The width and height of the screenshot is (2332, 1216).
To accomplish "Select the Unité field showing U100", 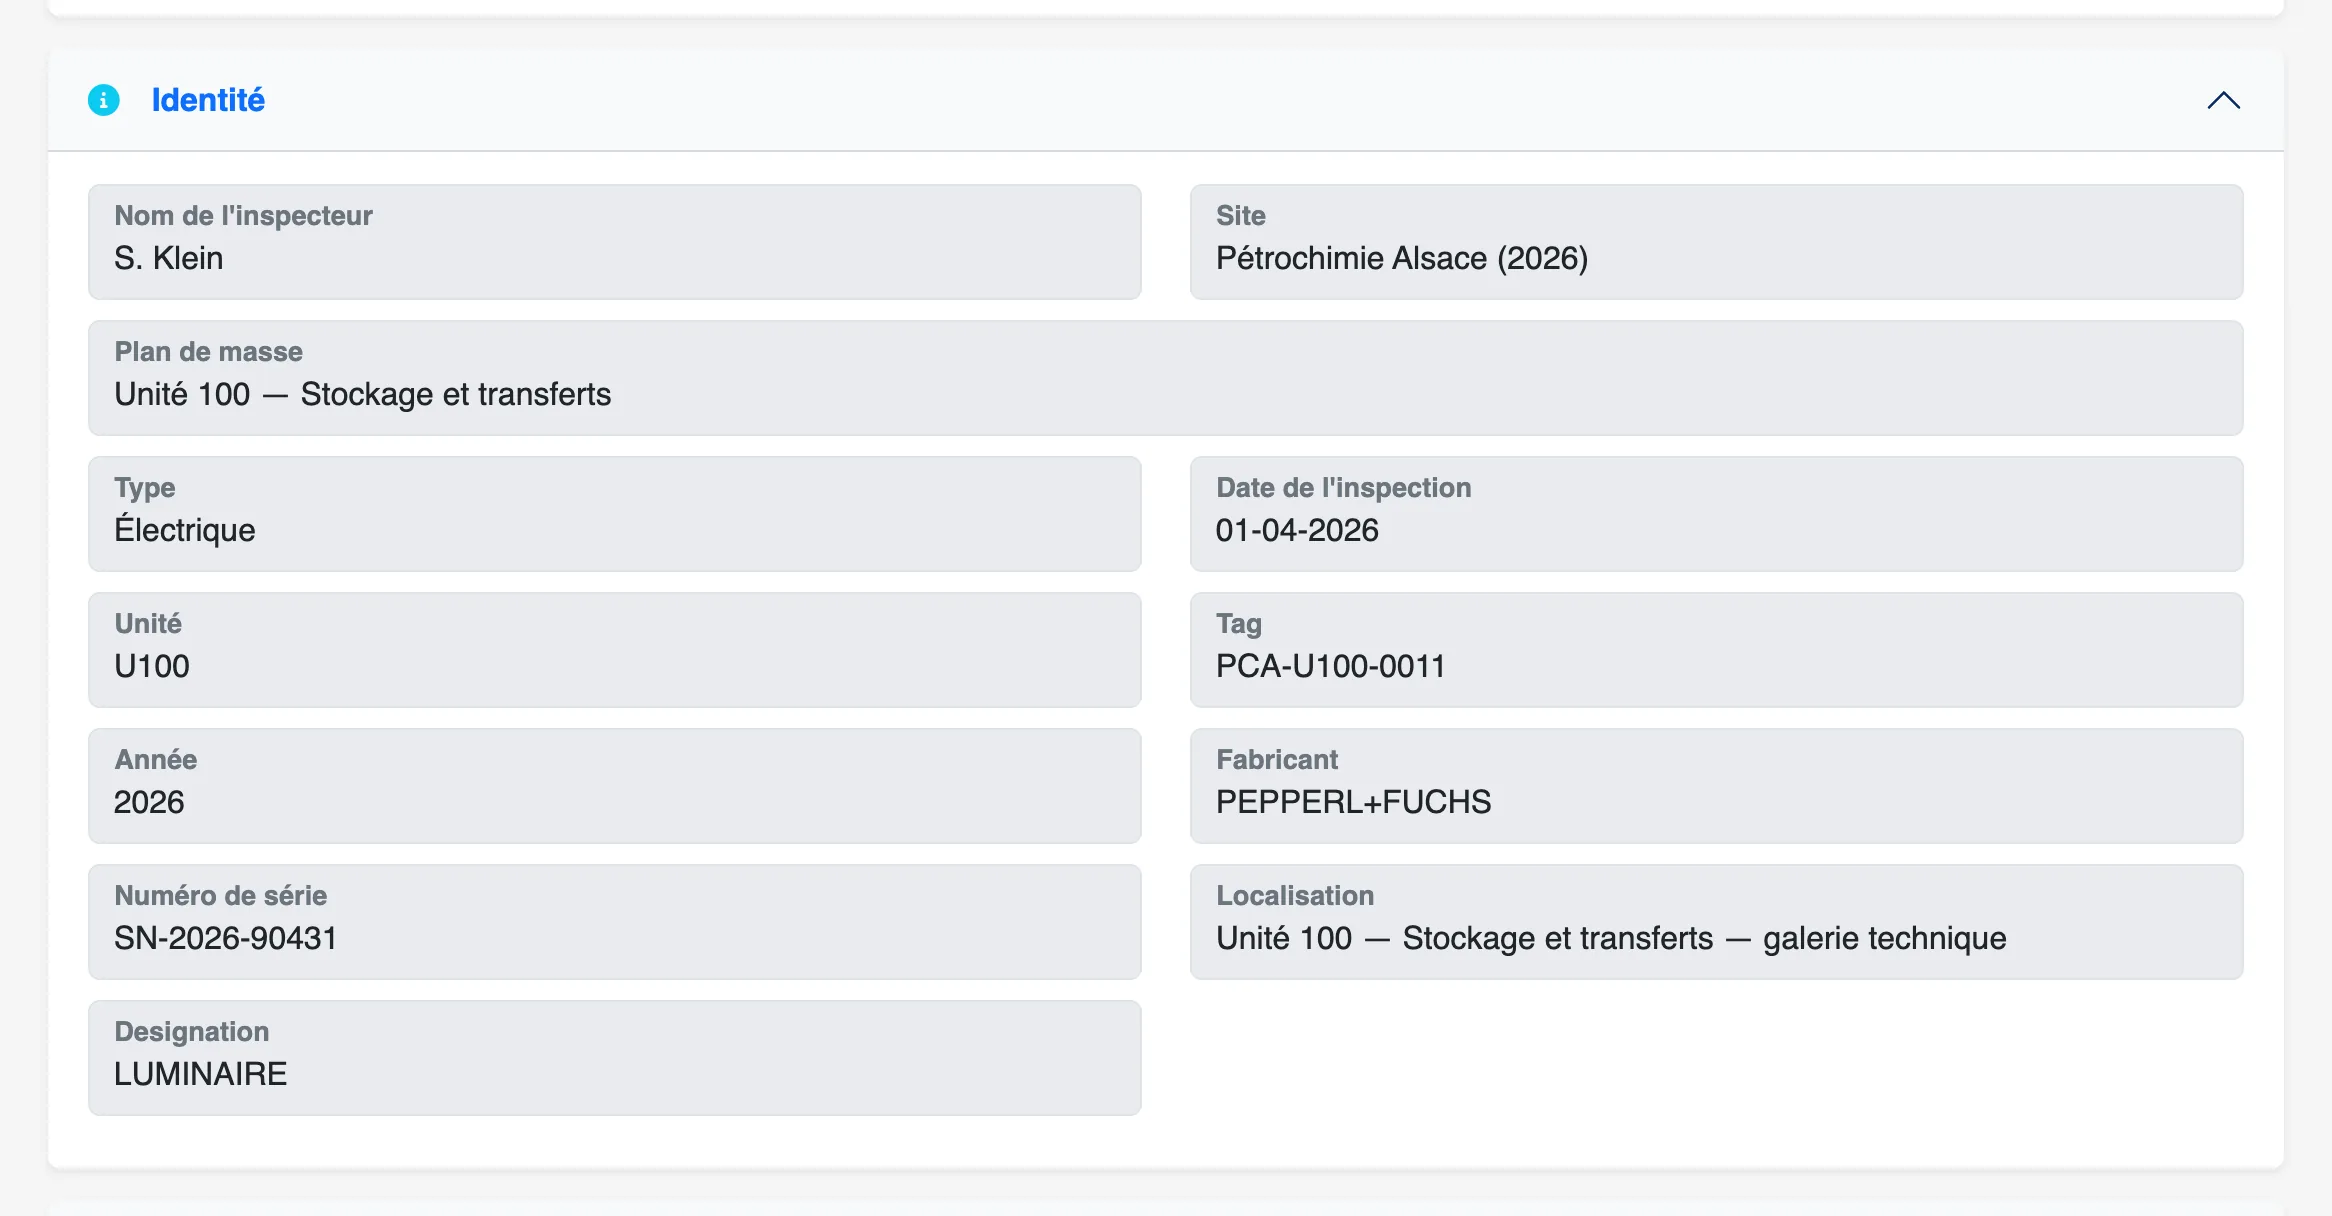I will [x=614, y=650].
